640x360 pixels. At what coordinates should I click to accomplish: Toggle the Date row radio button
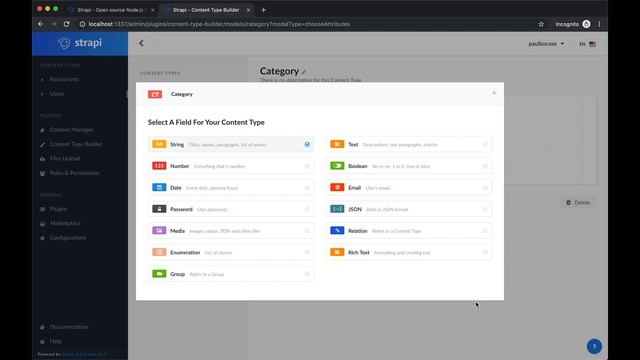pos(307,188)
